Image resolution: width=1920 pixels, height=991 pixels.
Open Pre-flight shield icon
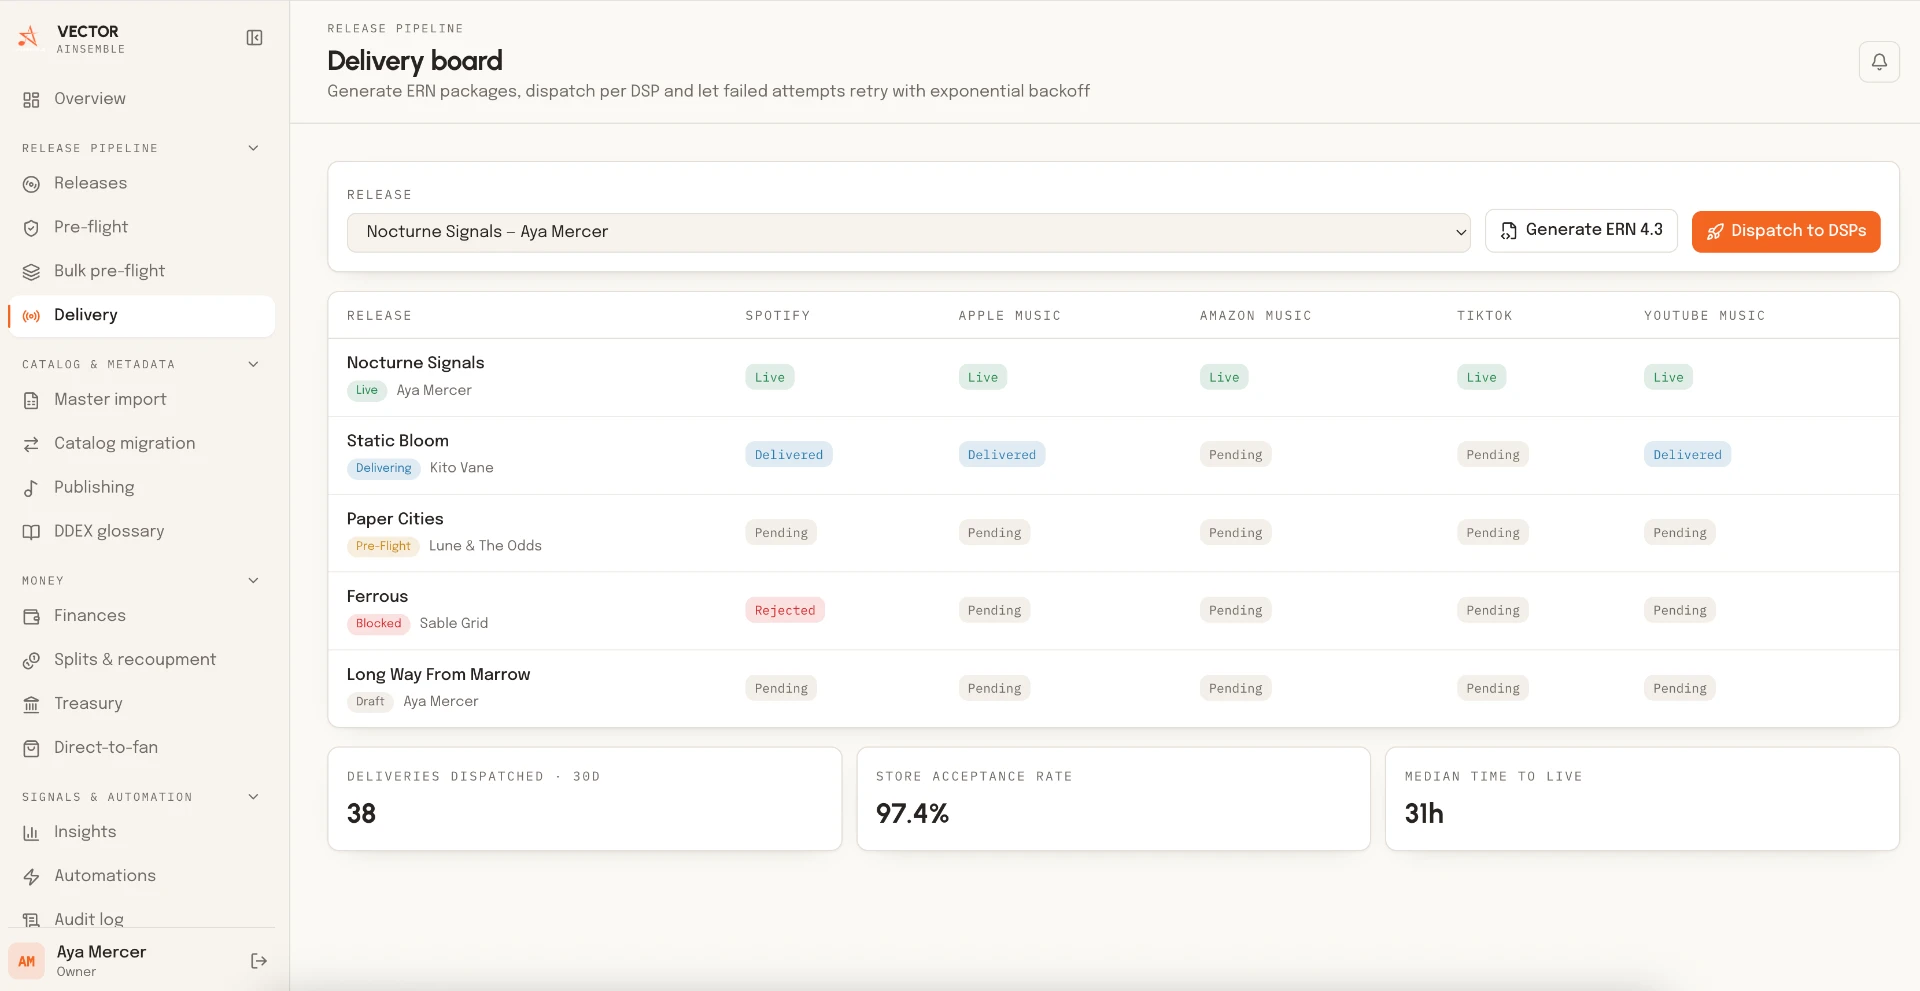tap(31, 228)
